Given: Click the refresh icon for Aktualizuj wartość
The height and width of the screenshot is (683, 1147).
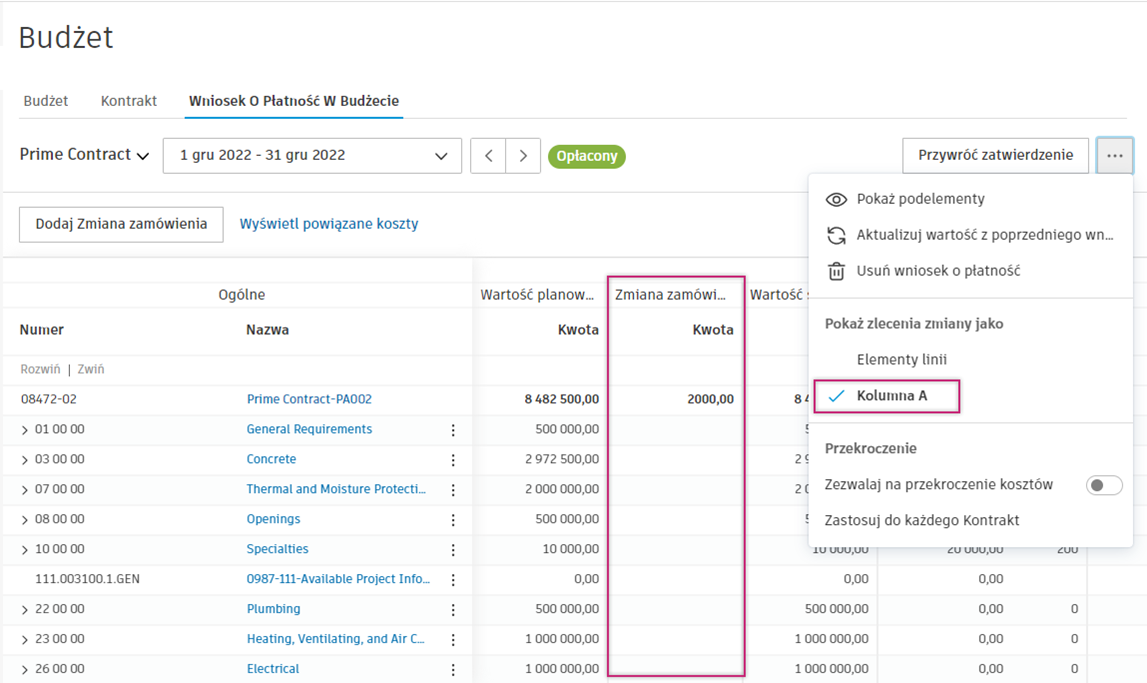Looking at the screenshot, I should [836, 235].
